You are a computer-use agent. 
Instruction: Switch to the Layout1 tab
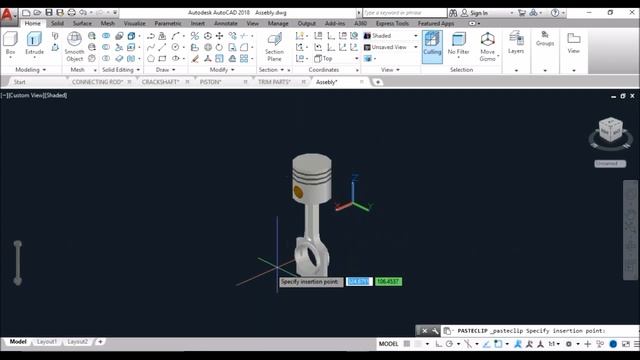47,342
